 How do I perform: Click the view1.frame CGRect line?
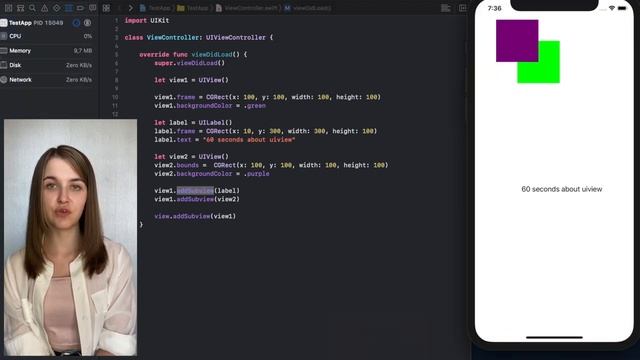click(x=267, y=97)
